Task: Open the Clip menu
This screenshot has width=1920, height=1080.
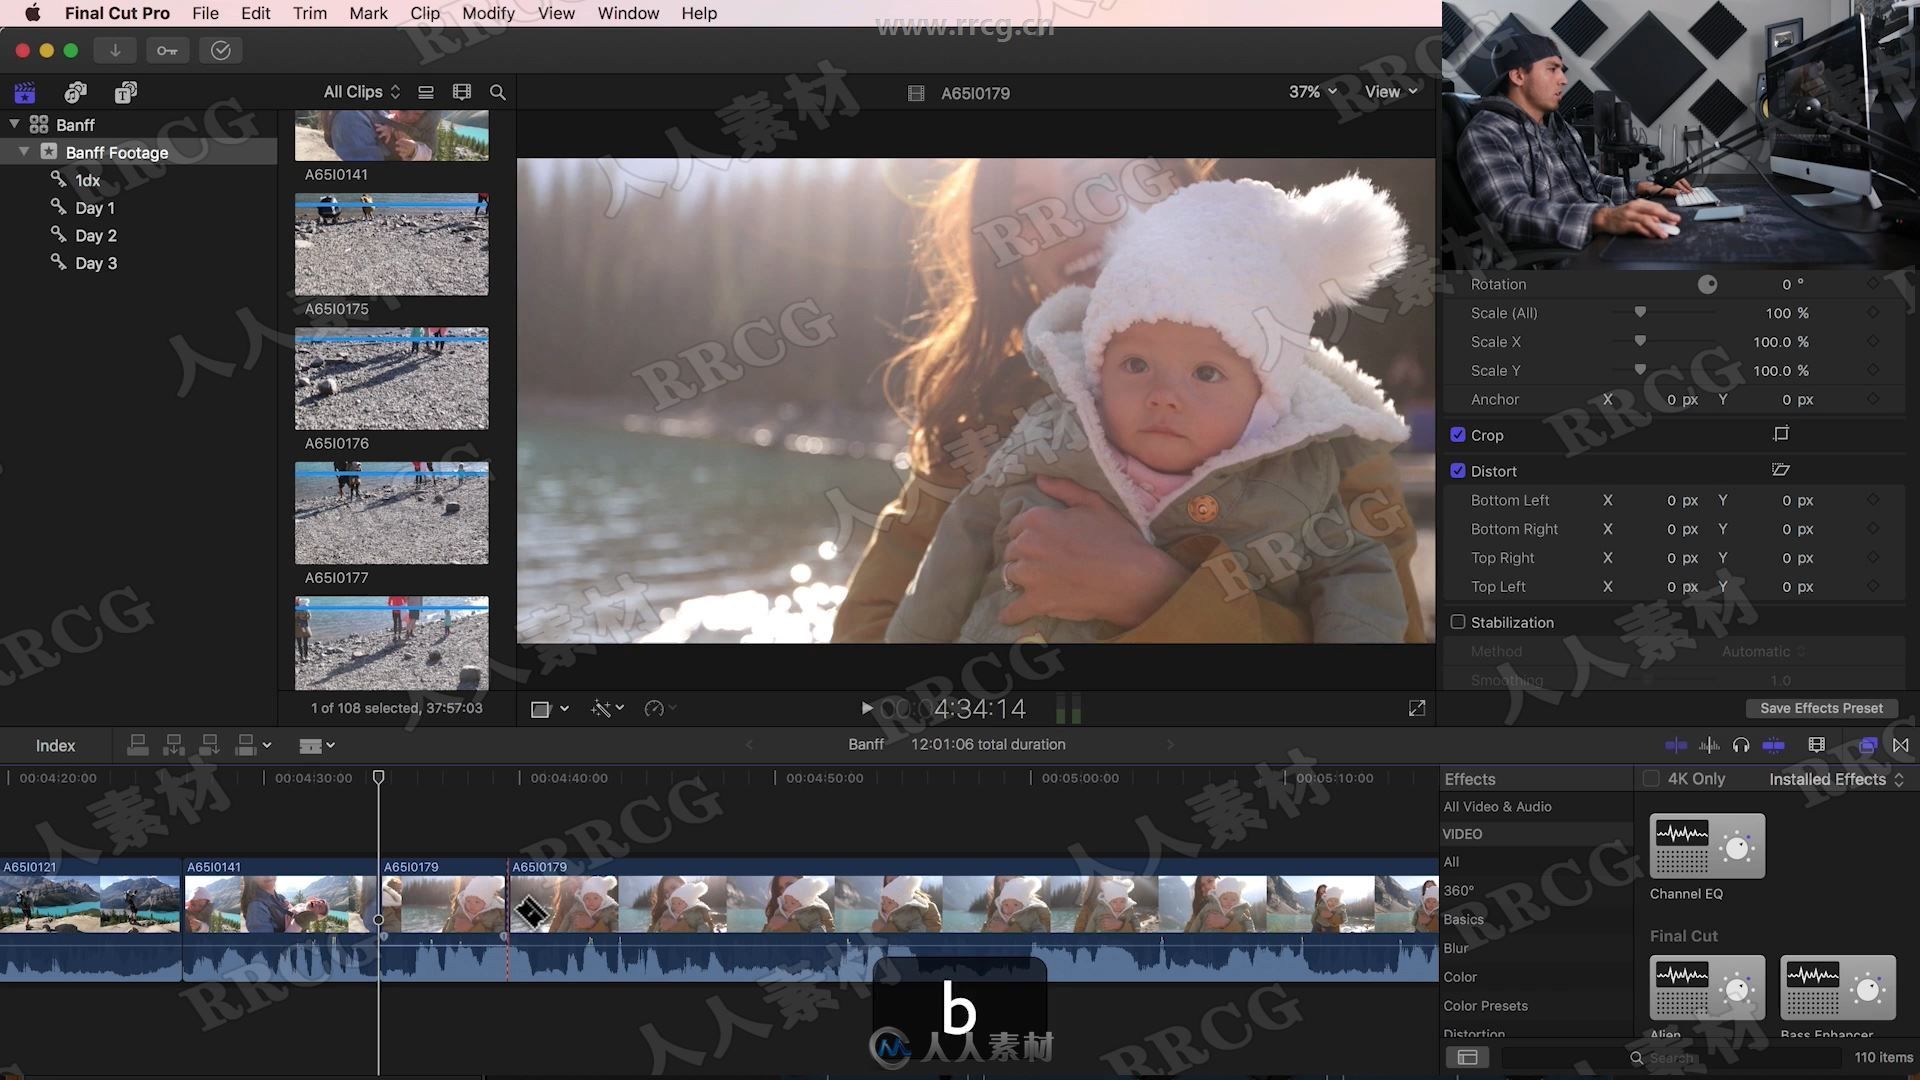Action: 425,13
